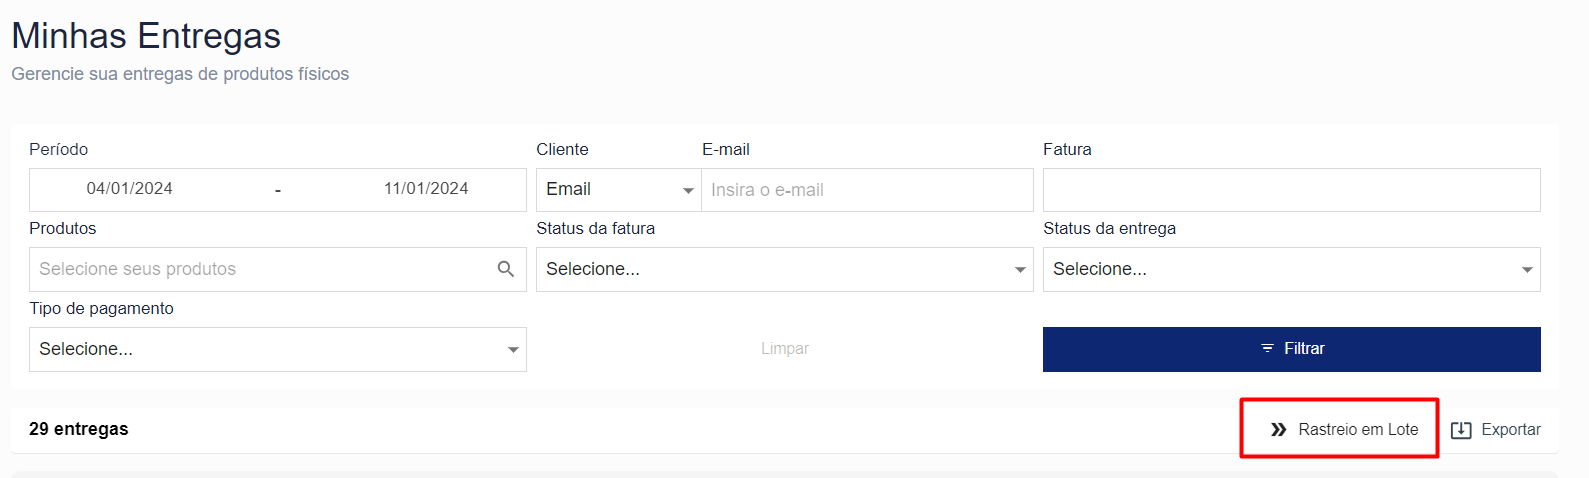Apply filters with the Filtrar button
Viewport: 1589px width, 478px height.
pos(1292,349)
